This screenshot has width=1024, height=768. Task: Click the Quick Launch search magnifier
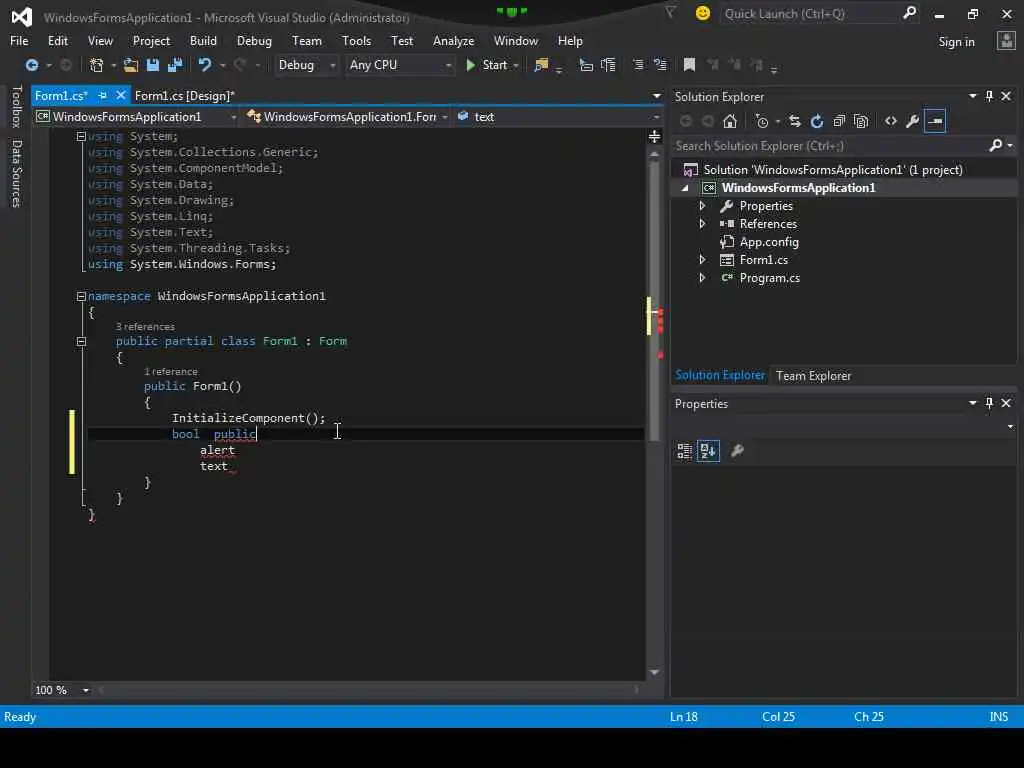[x=909, y=13]
